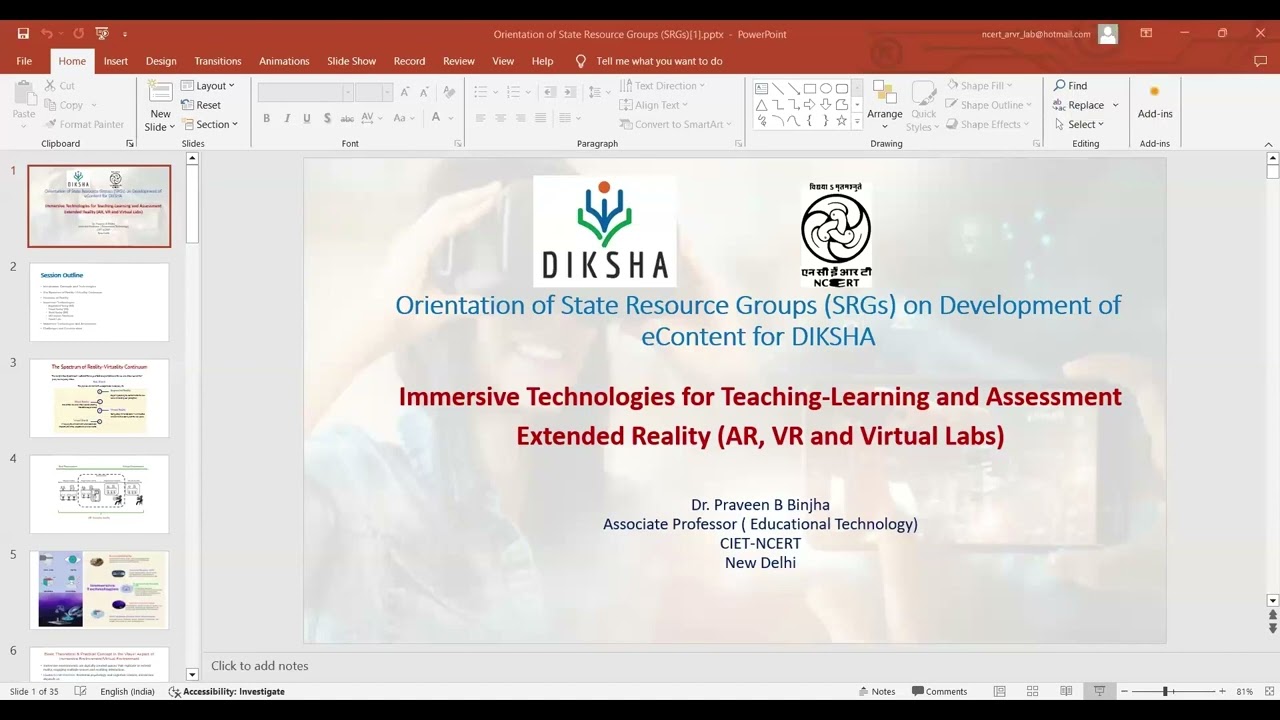The height and width of the screenshot is (720, 1280).
Task: Expand the Section dropdown
Action: tap(210, 125)
